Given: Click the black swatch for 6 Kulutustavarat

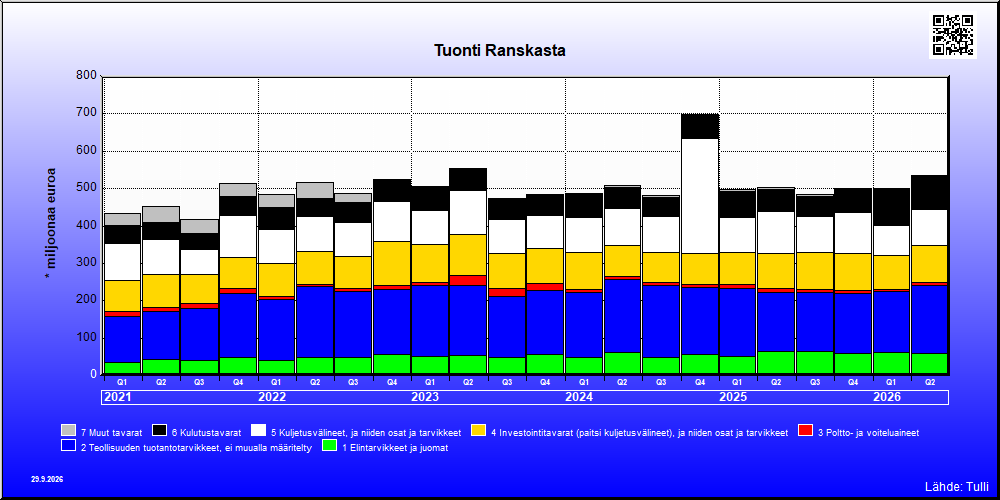Looking at the screenshot, I should click(160, 430).
